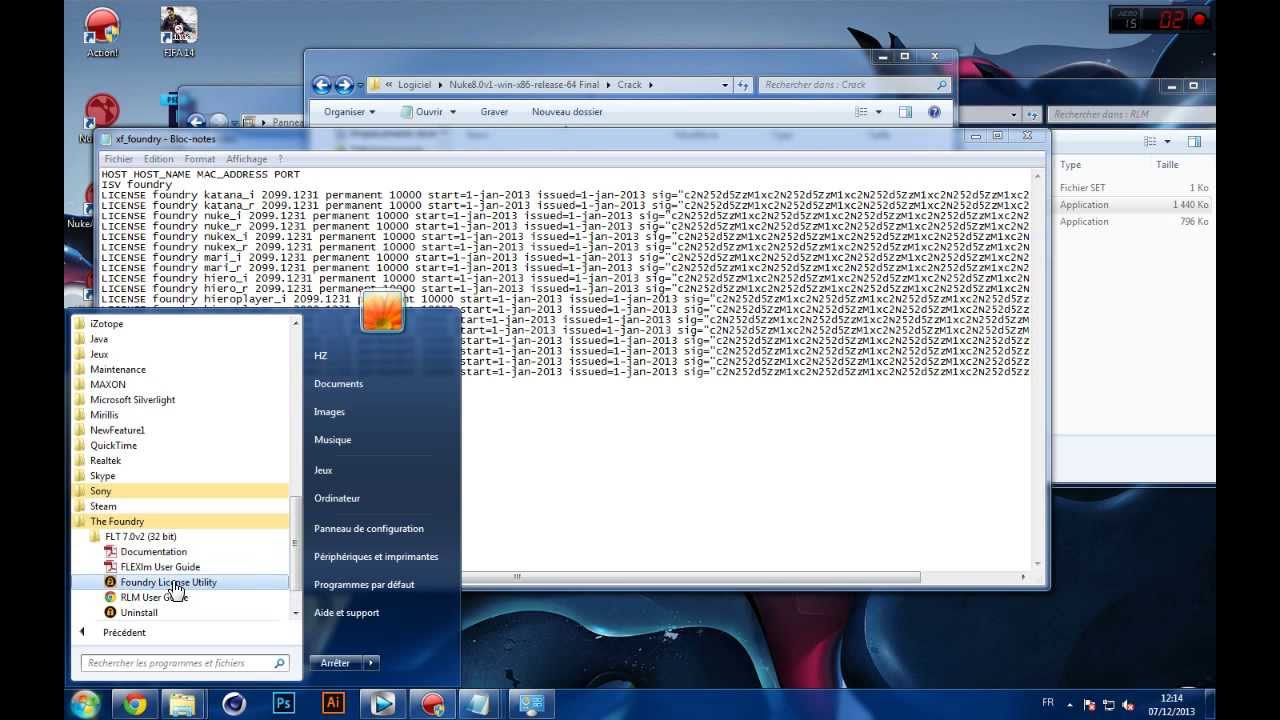This screenshot has width=1280, height=720.
Task: Open Explorer help question mark icon
Action: (933, 112)
